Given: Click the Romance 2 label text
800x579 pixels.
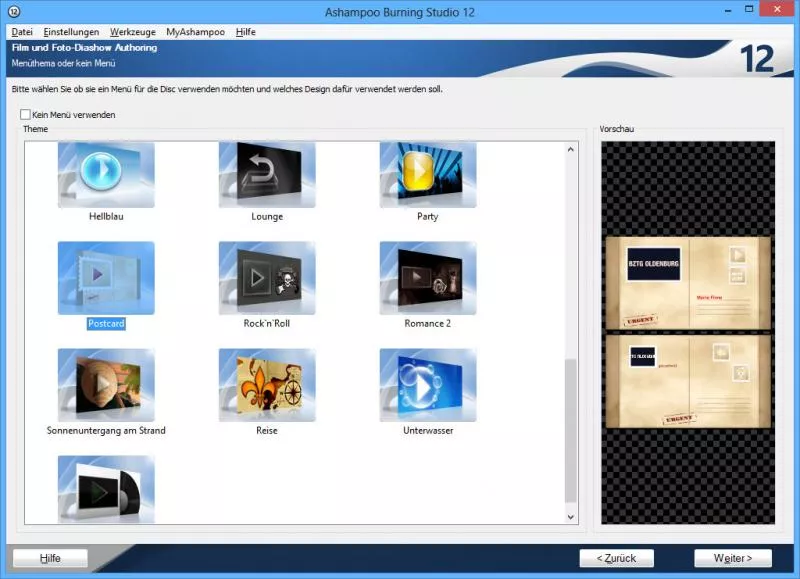Looking at the screenshot, I should pos(428,323).
